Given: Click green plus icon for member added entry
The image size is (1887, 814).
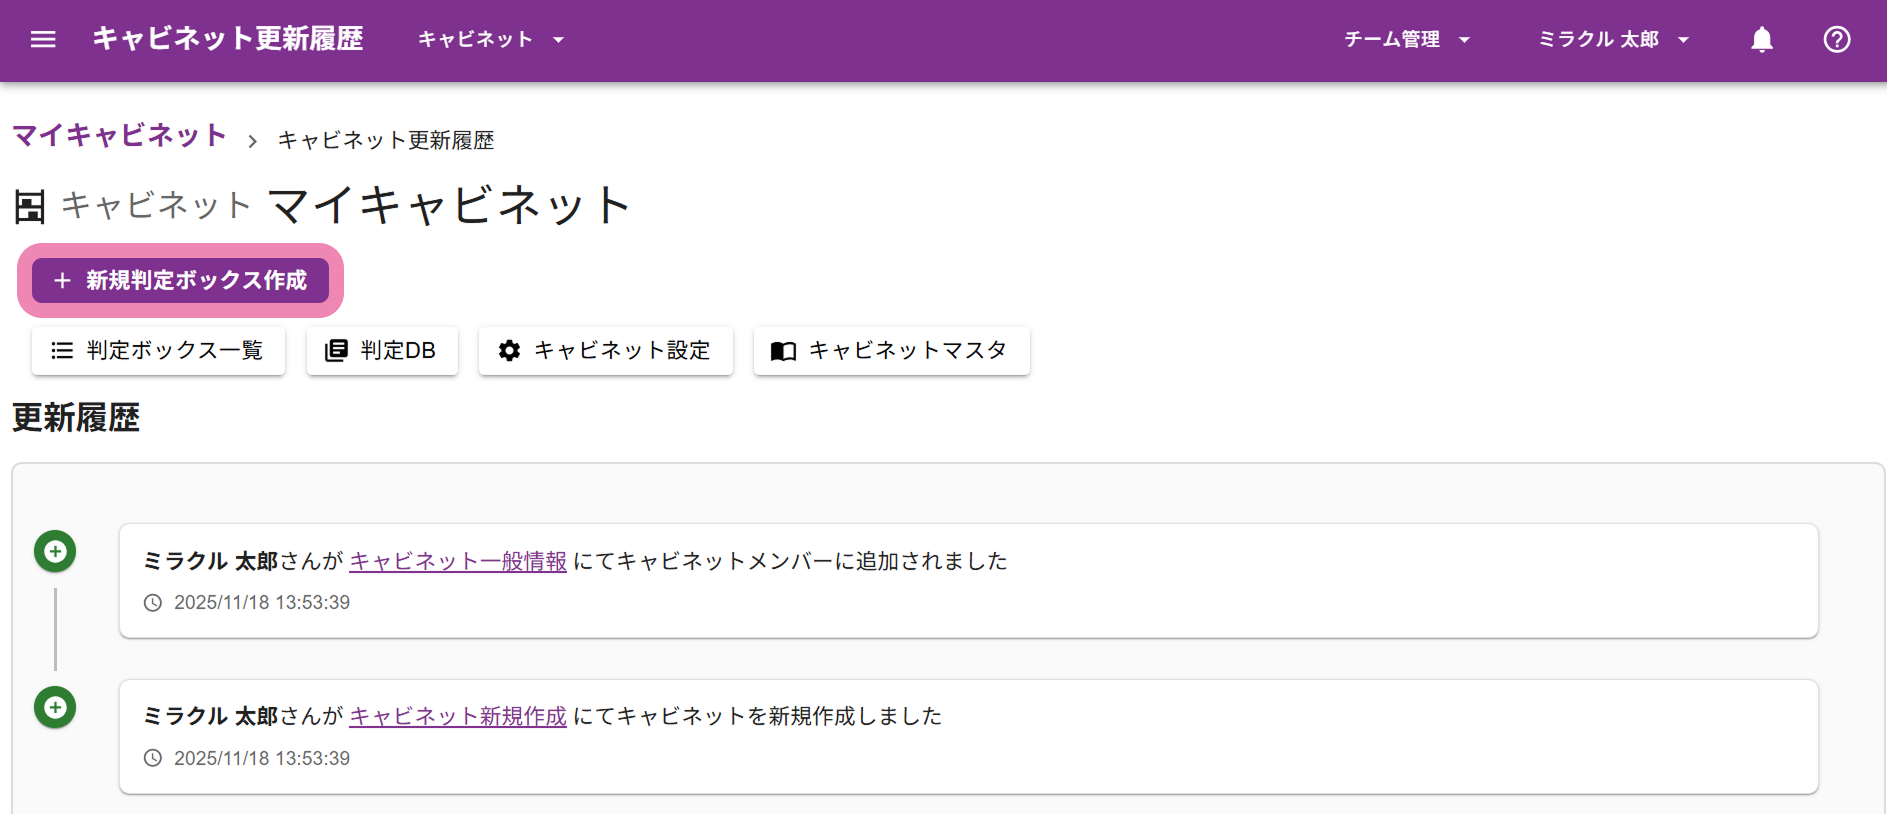Looking at the screenshot, I should pyautogui.click(x=55, y=551).
